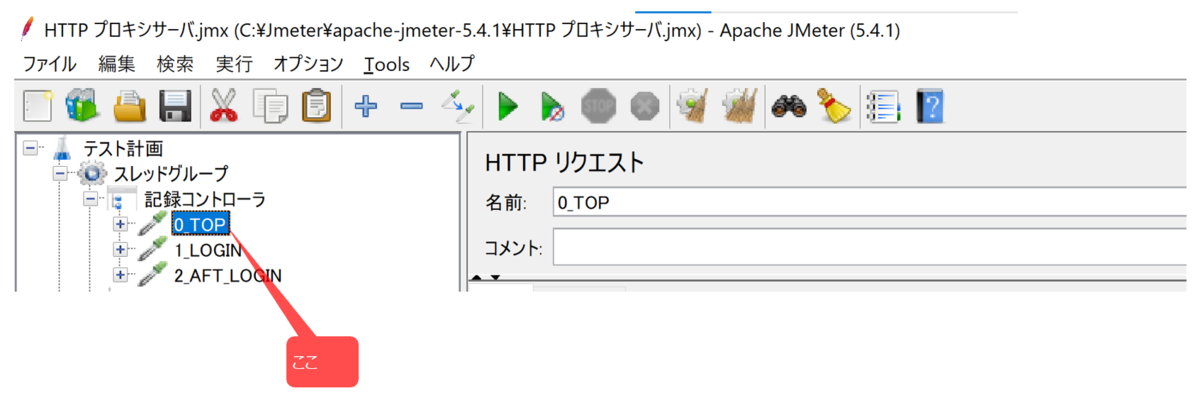Expand all nodes with plus icon
Screen dimensions: 1200x403
[365, 105]
